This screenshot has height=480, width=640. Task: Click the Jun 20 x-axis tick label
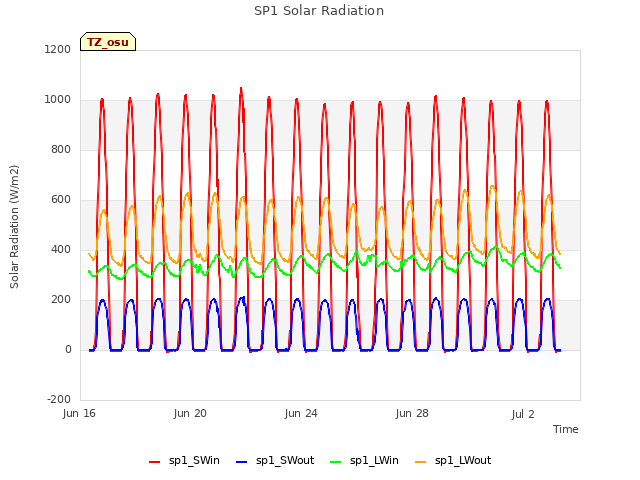point(190,413)
